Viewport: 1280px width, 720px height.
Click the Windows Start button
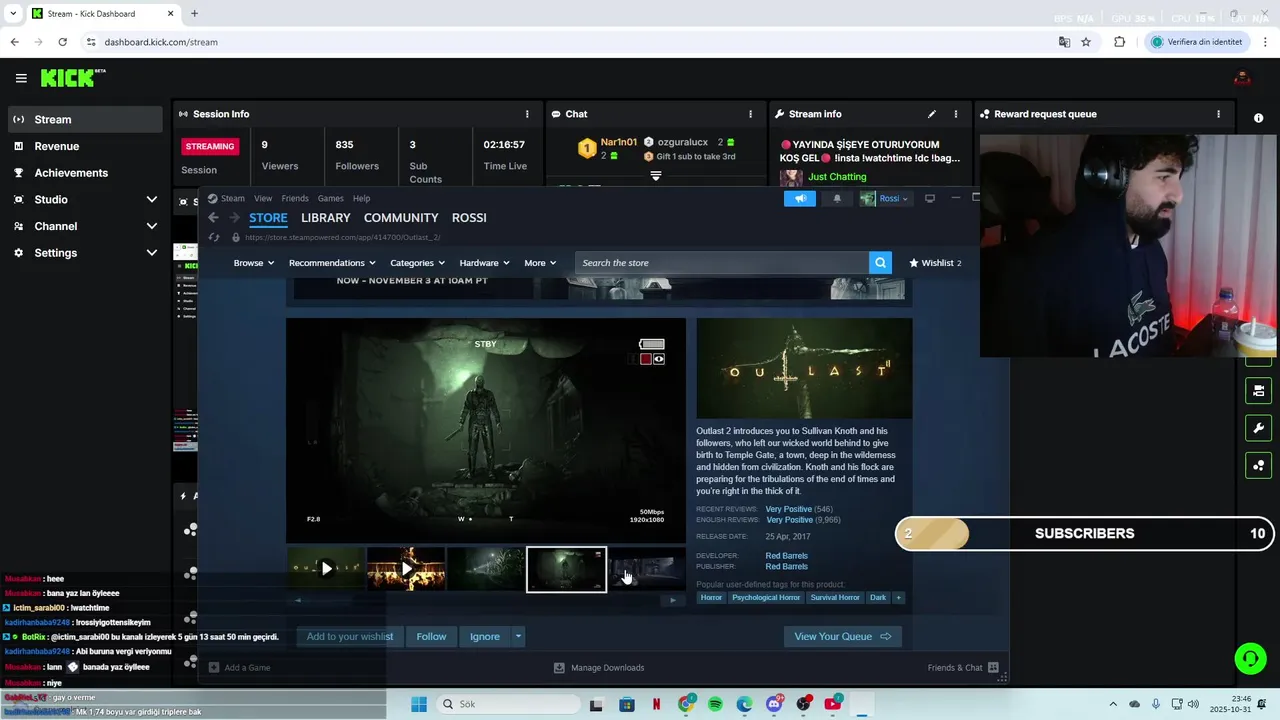[x=419, y=704]
